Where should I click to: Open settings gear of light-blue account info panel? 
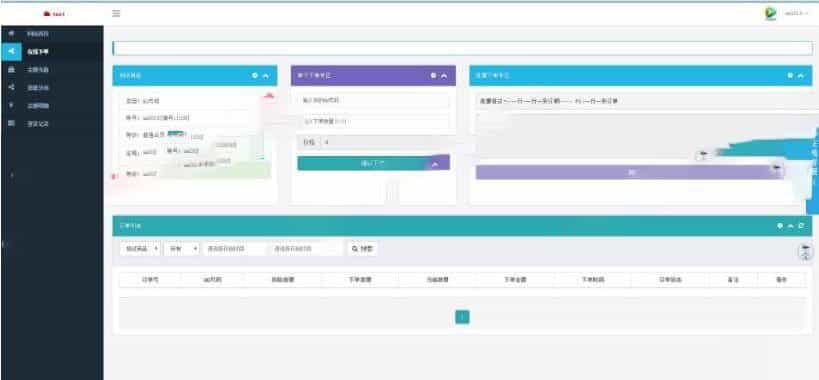tap(255, 76)
